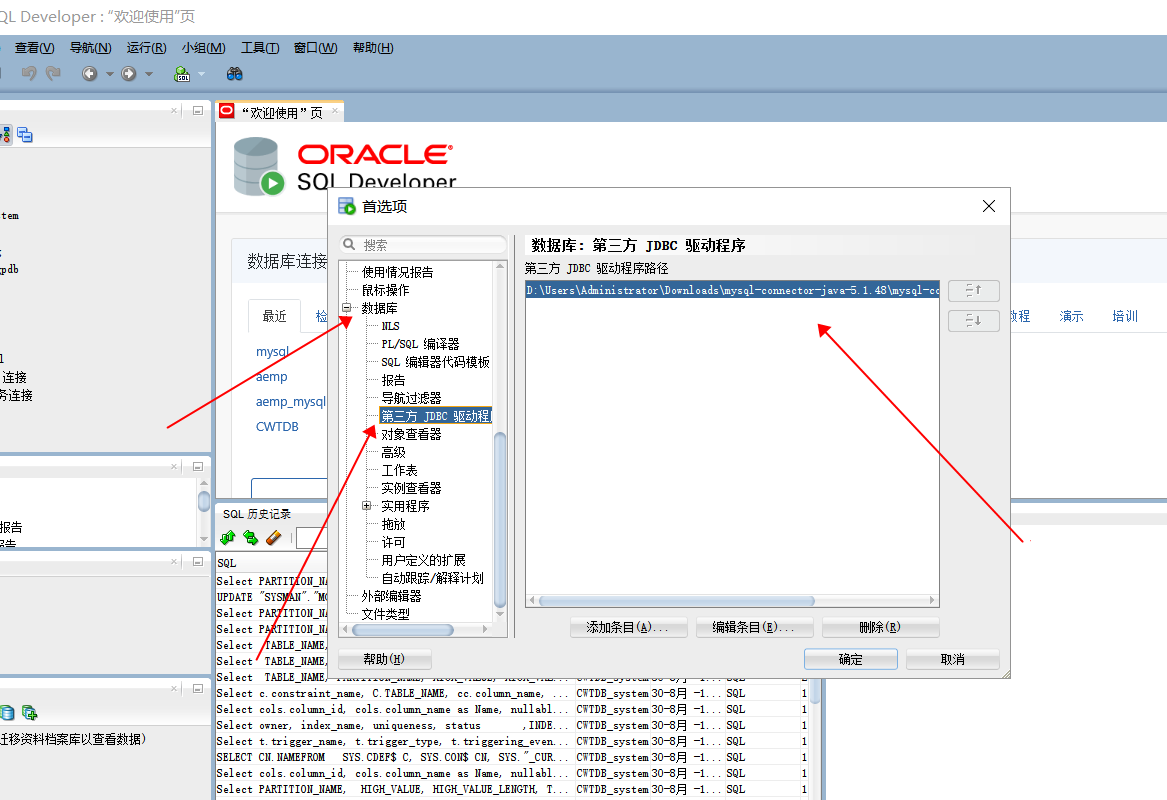
Task: Open the dropdown arrow beside the SQL worksheet icon
Action: tap(201, 74)
